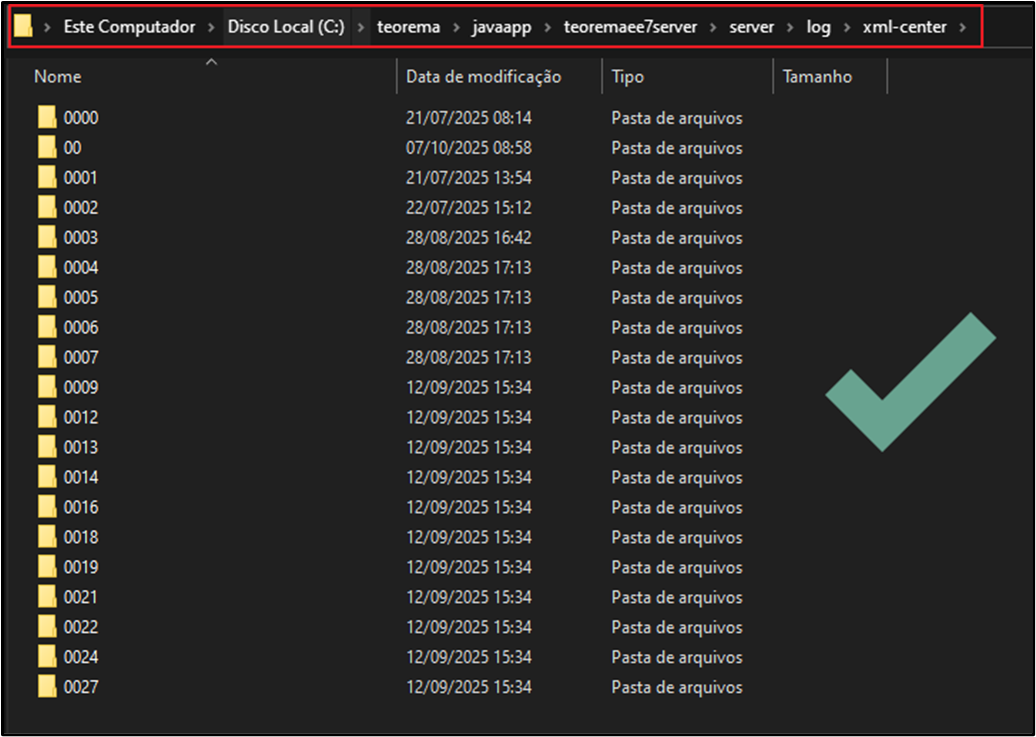Screen dimensions: 1036x737
Task: Click the folder icon of 0002
Action: (x=47, y=208)
